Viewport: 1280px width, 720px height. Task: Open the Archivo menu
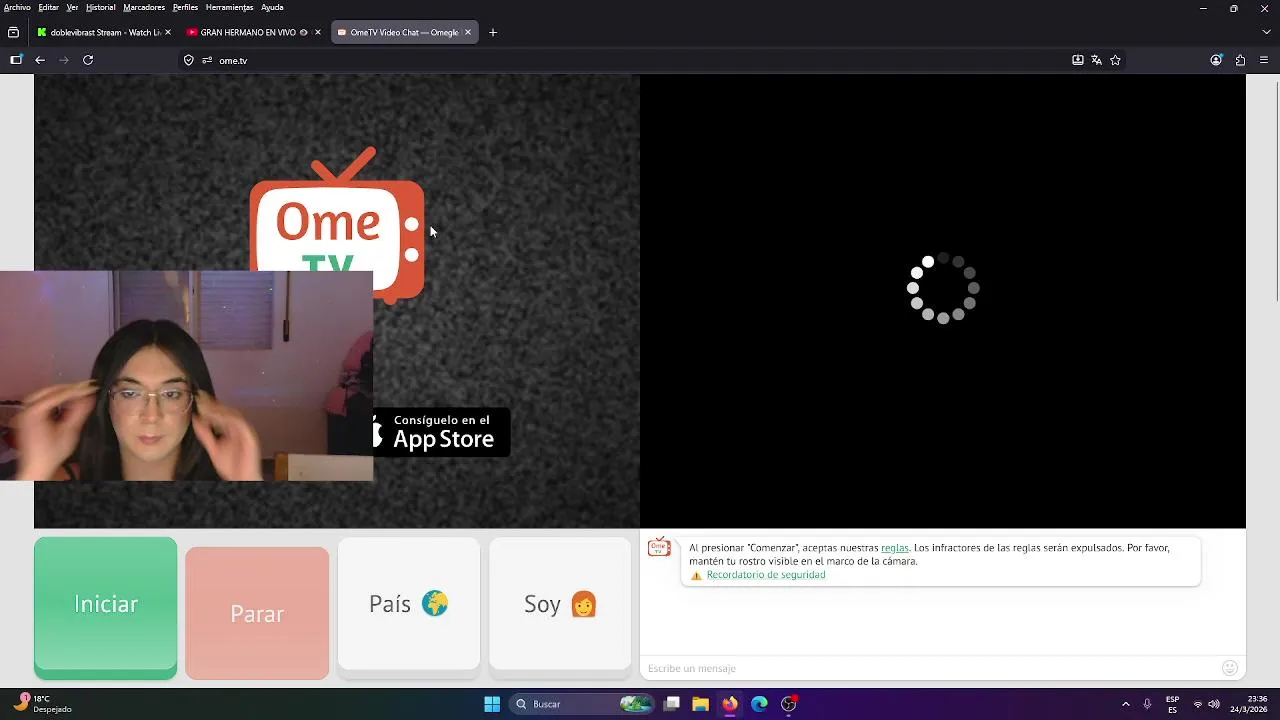(x=17, y=7)
